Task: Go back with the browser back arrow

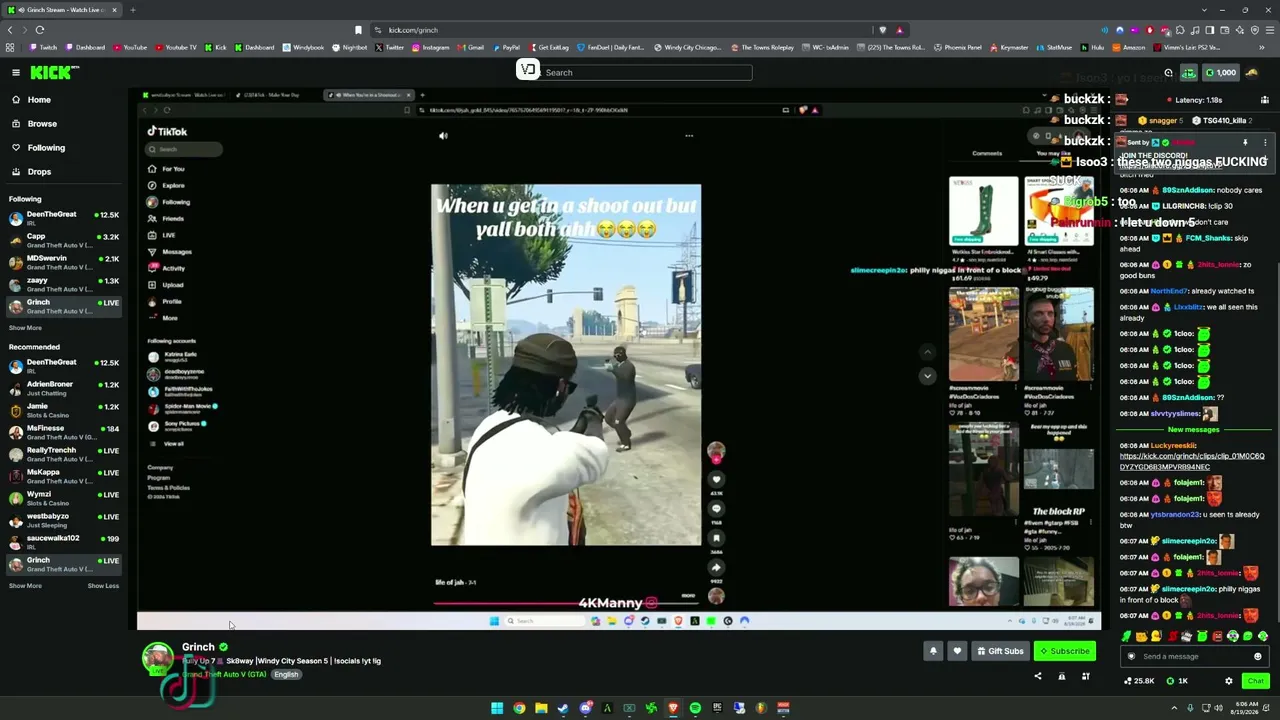Action: click(10, 30)
